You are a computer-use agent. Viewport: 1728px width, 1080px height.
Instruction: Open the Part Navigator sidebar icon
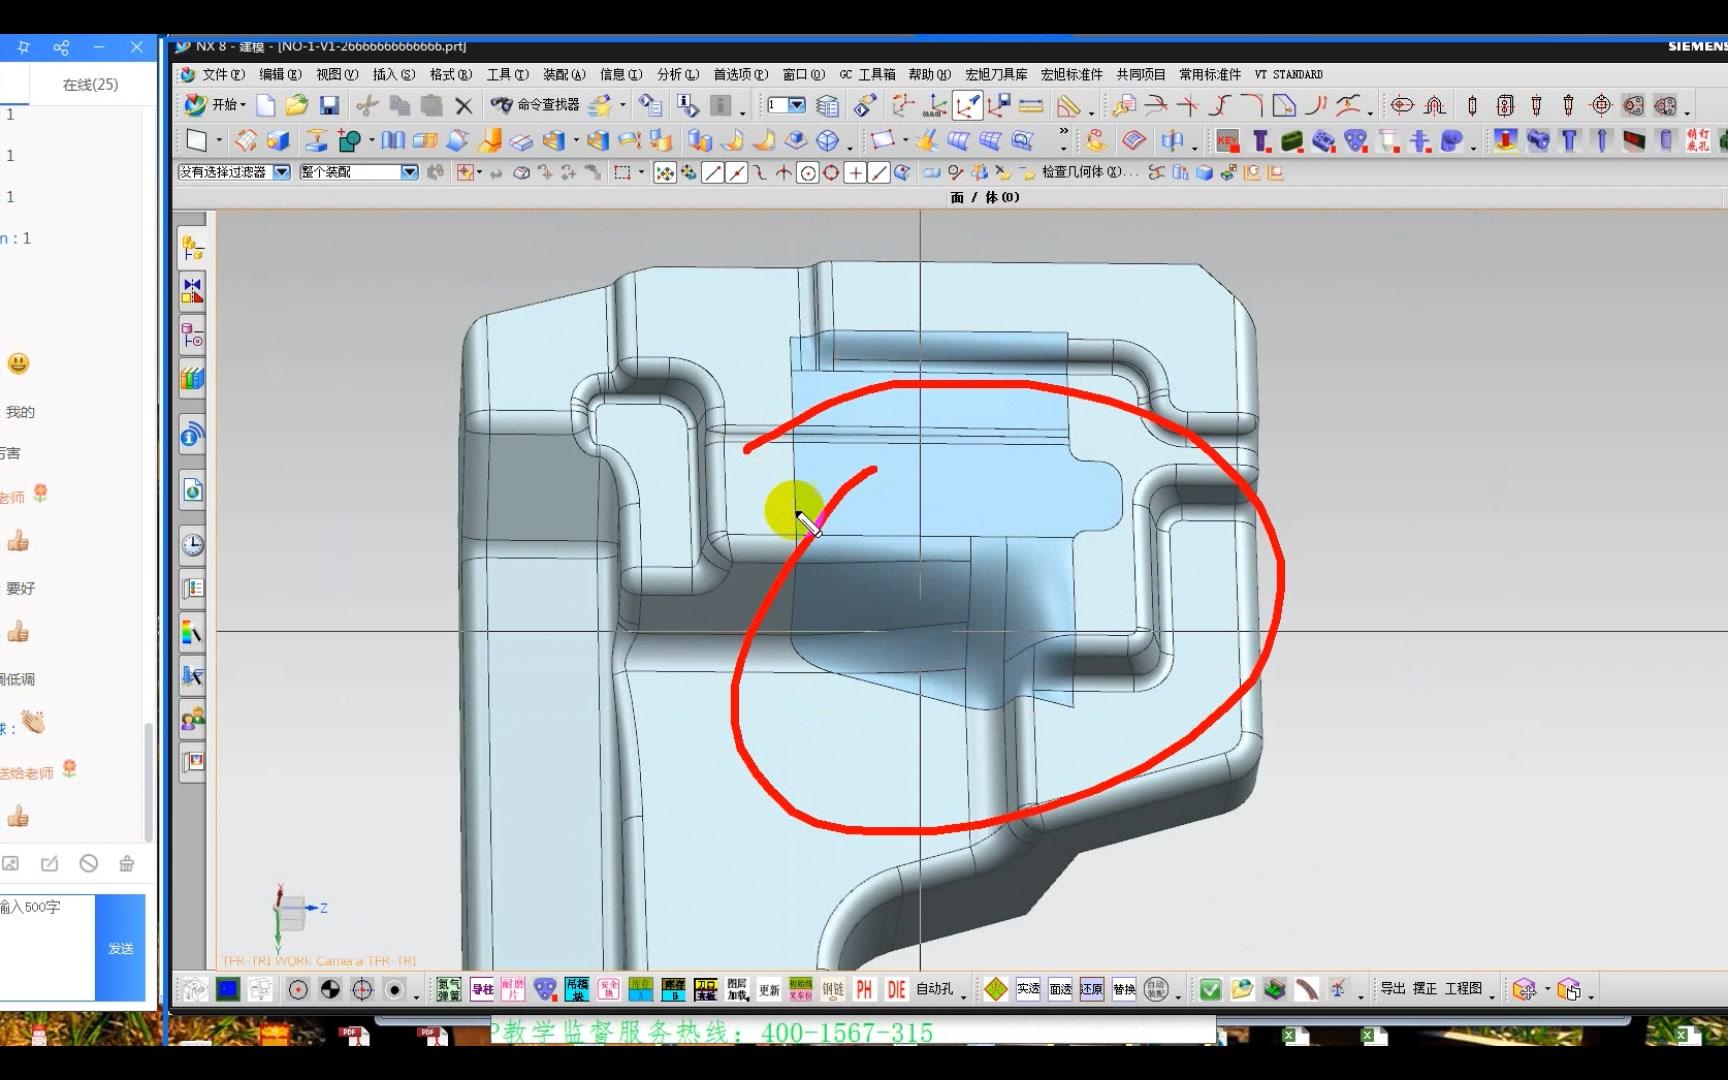coord(192,336)
